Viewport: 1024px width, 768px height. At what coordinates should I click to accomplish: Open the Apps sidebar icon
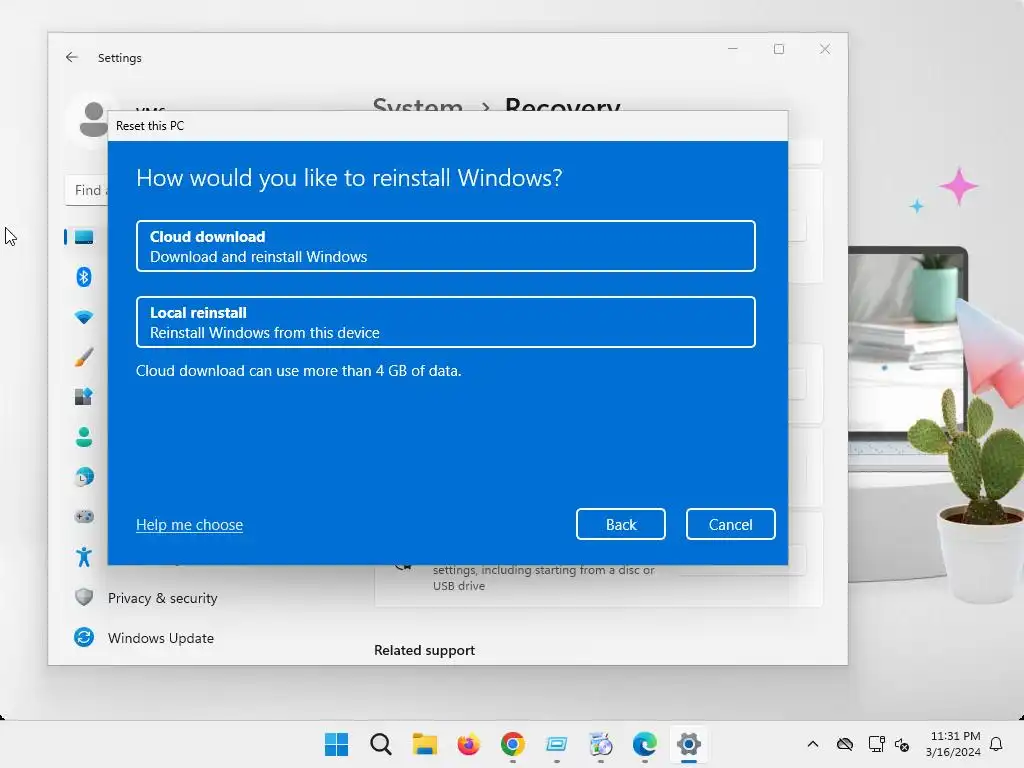[84, 396]
